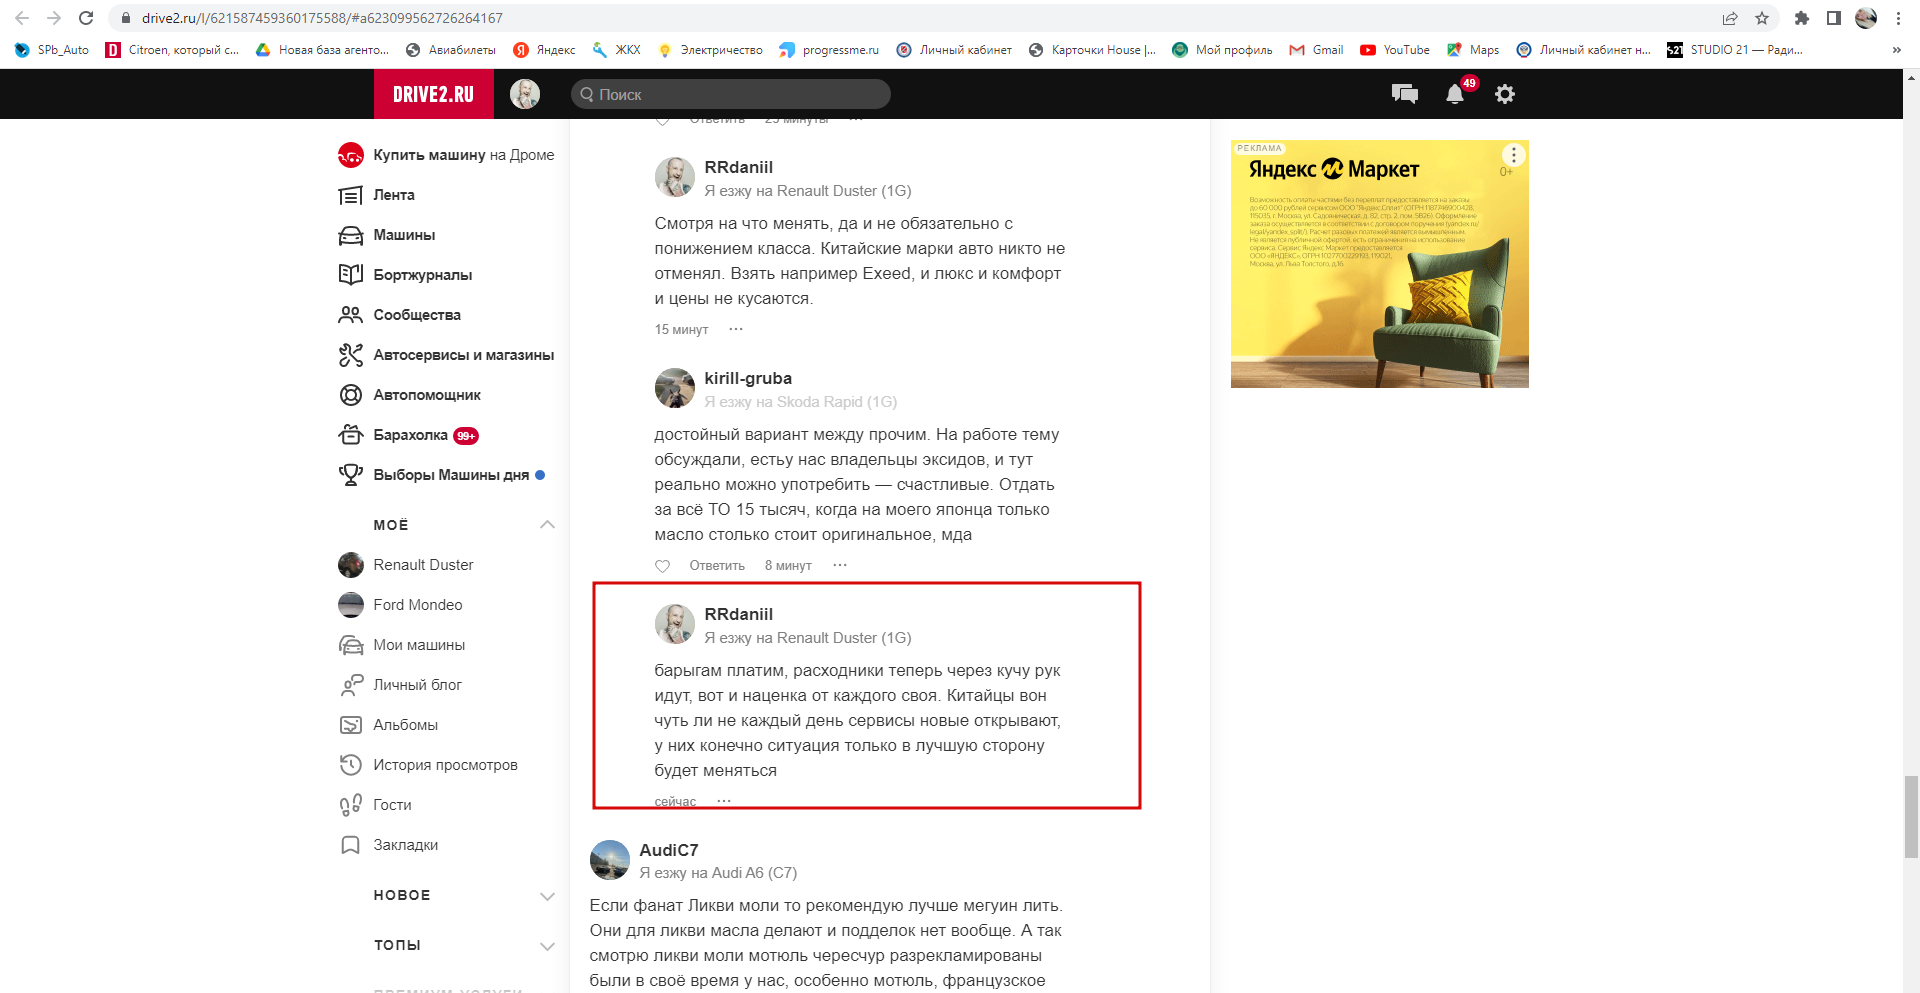Viewport: 1920px width, 993px height.
Task: Open the profile avatar in the header
Action: pyautogui.click(x=525, y=94)
